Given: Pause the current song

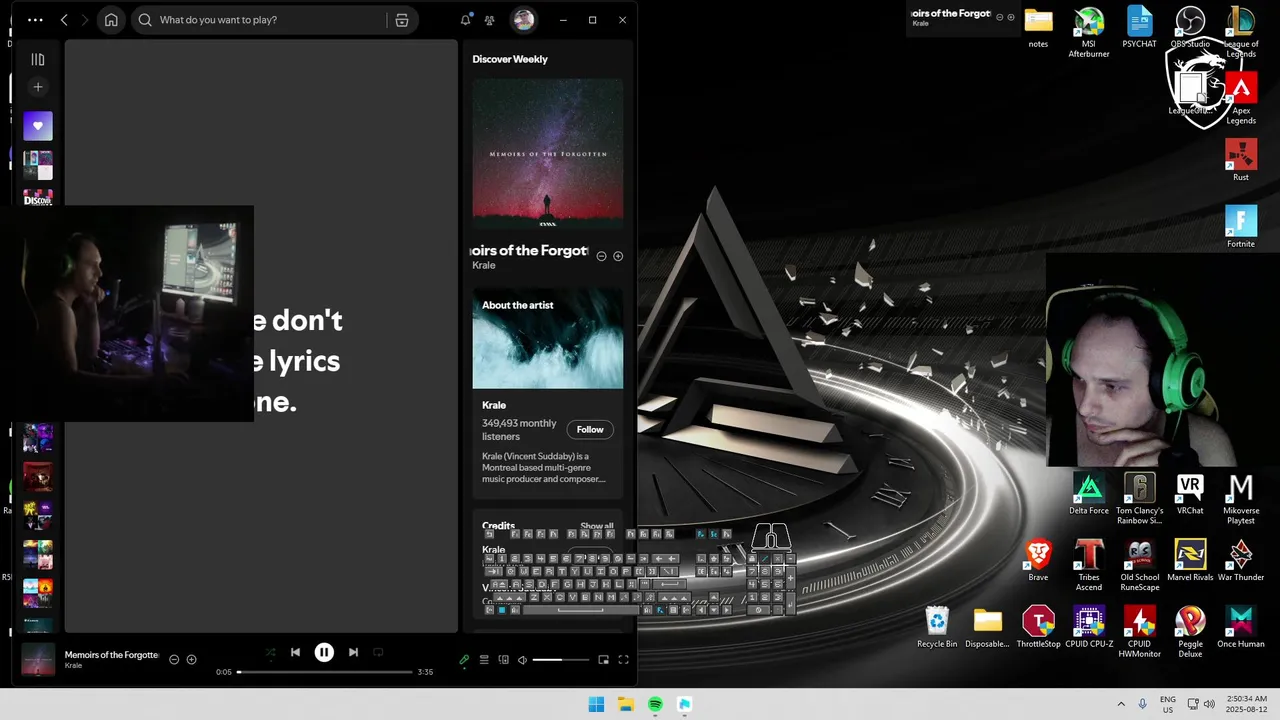Looking at the screenshot, I should 324,652.
